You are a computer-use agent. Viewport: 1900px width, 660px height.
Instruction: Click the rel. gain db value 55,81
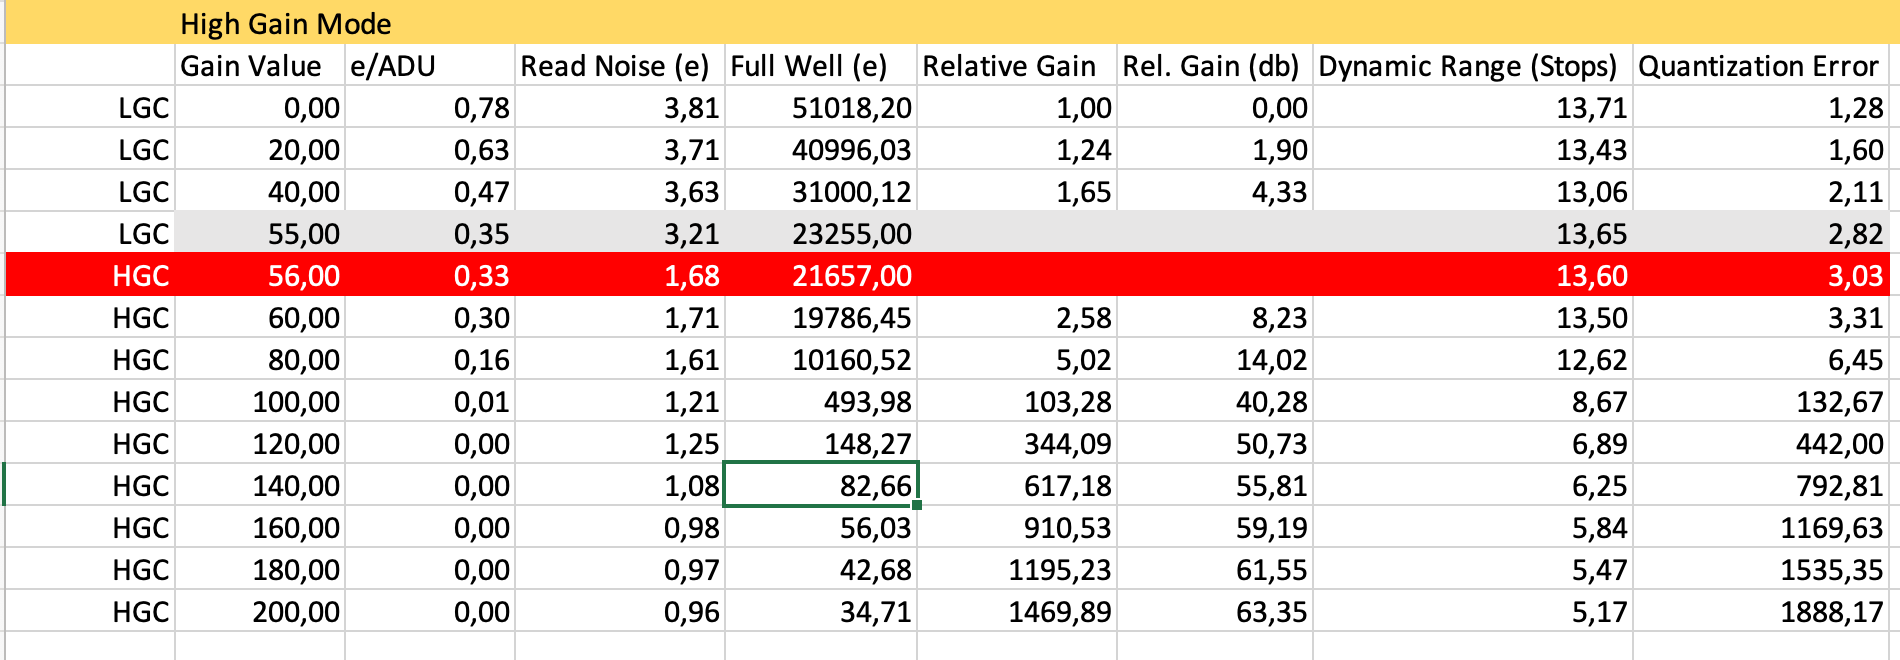pyautogui.click(x=1215, y=485)
